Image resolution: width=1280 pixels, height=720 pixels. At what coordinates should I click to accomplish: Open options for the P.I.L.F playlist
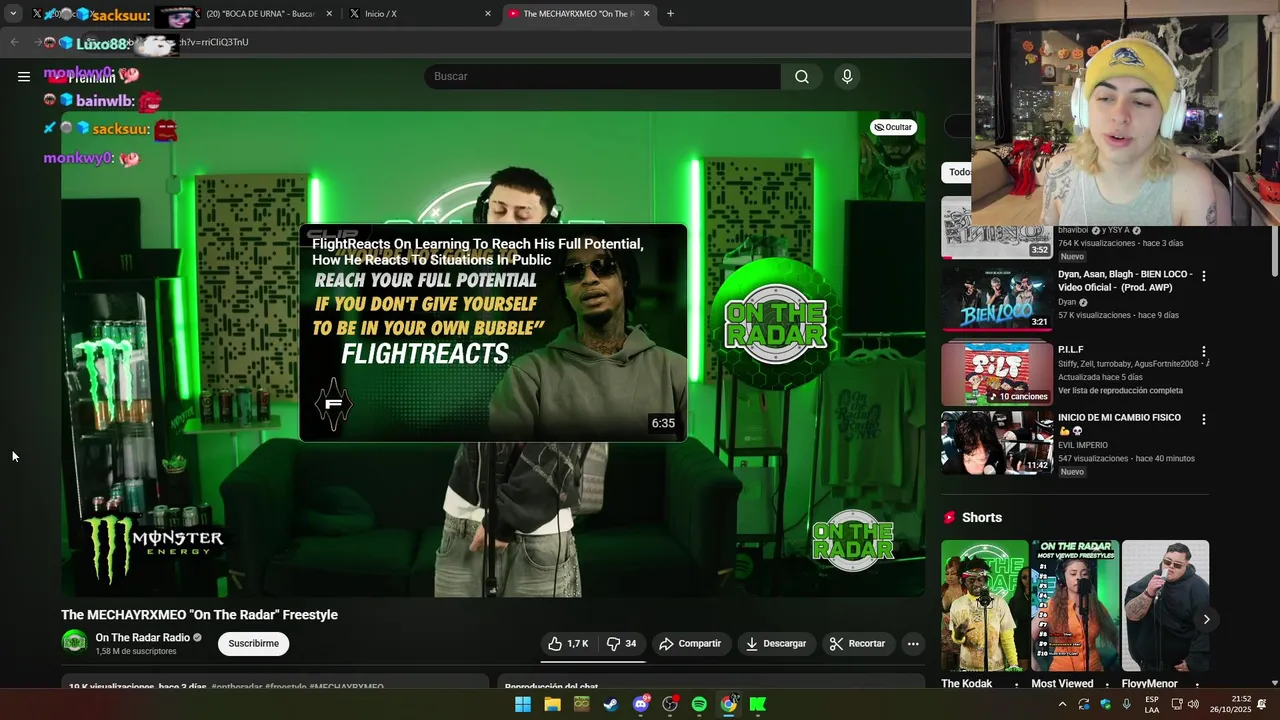click(1204, 352)
